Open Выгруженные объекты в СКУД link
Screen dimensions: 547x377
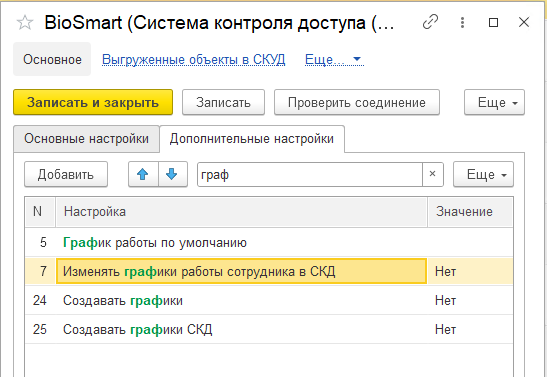(194, 60)
